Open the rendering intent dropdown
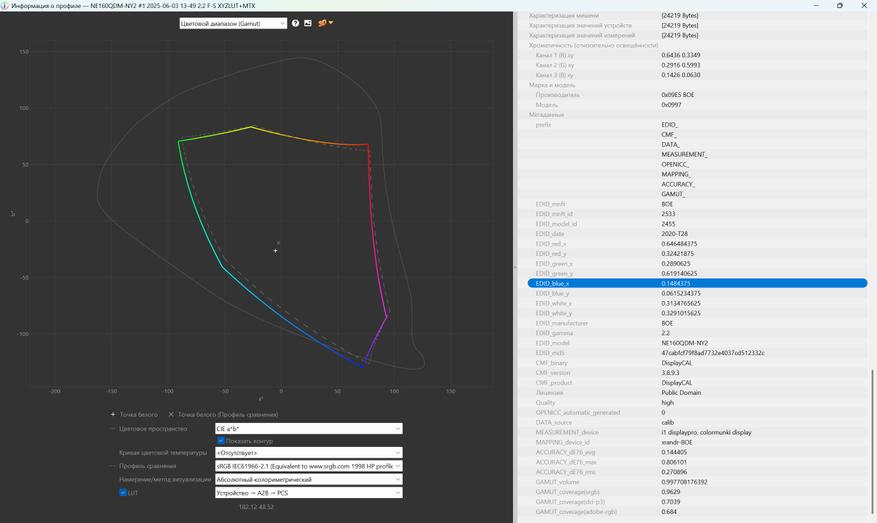 coord(308,480)
